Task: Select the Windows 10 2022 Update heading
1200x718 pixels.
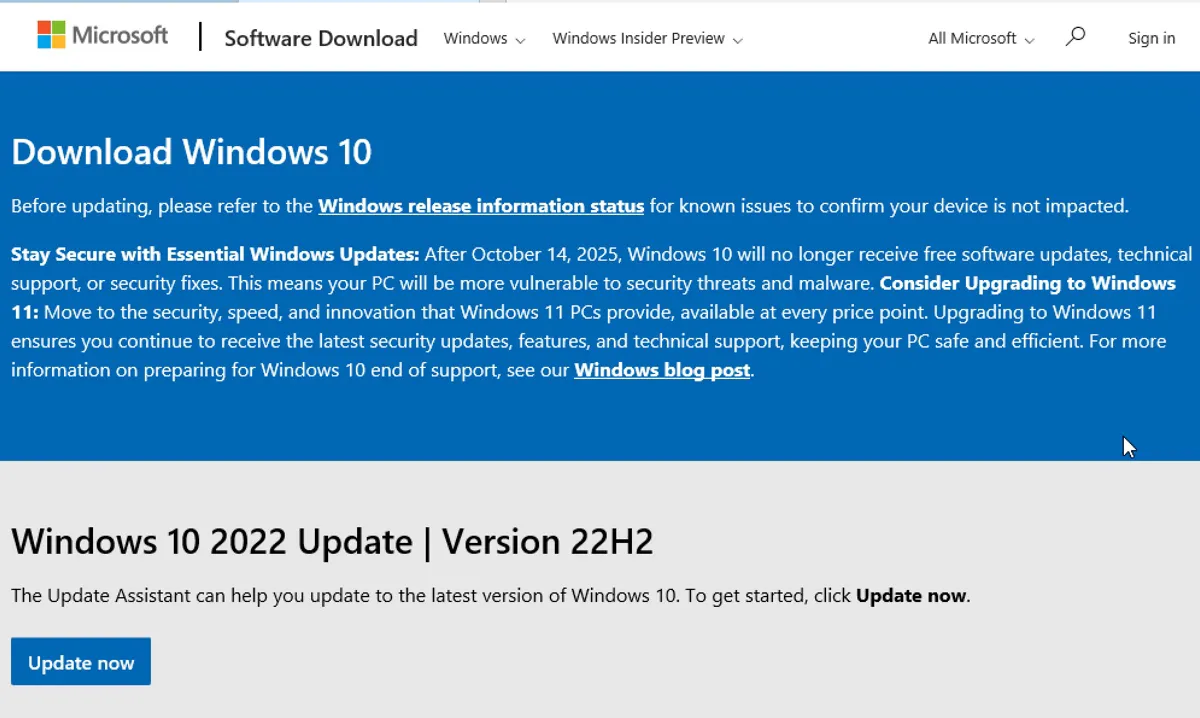Action: [x=332, y=541]
